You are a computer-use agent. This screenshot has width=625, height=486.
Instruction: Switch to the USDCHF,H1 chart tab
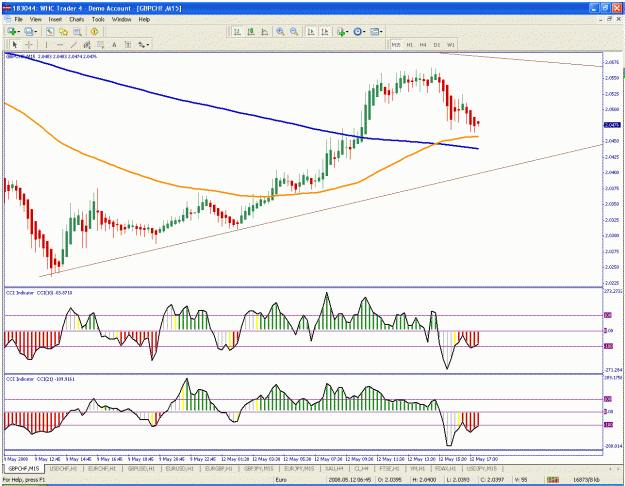point(63,468)
